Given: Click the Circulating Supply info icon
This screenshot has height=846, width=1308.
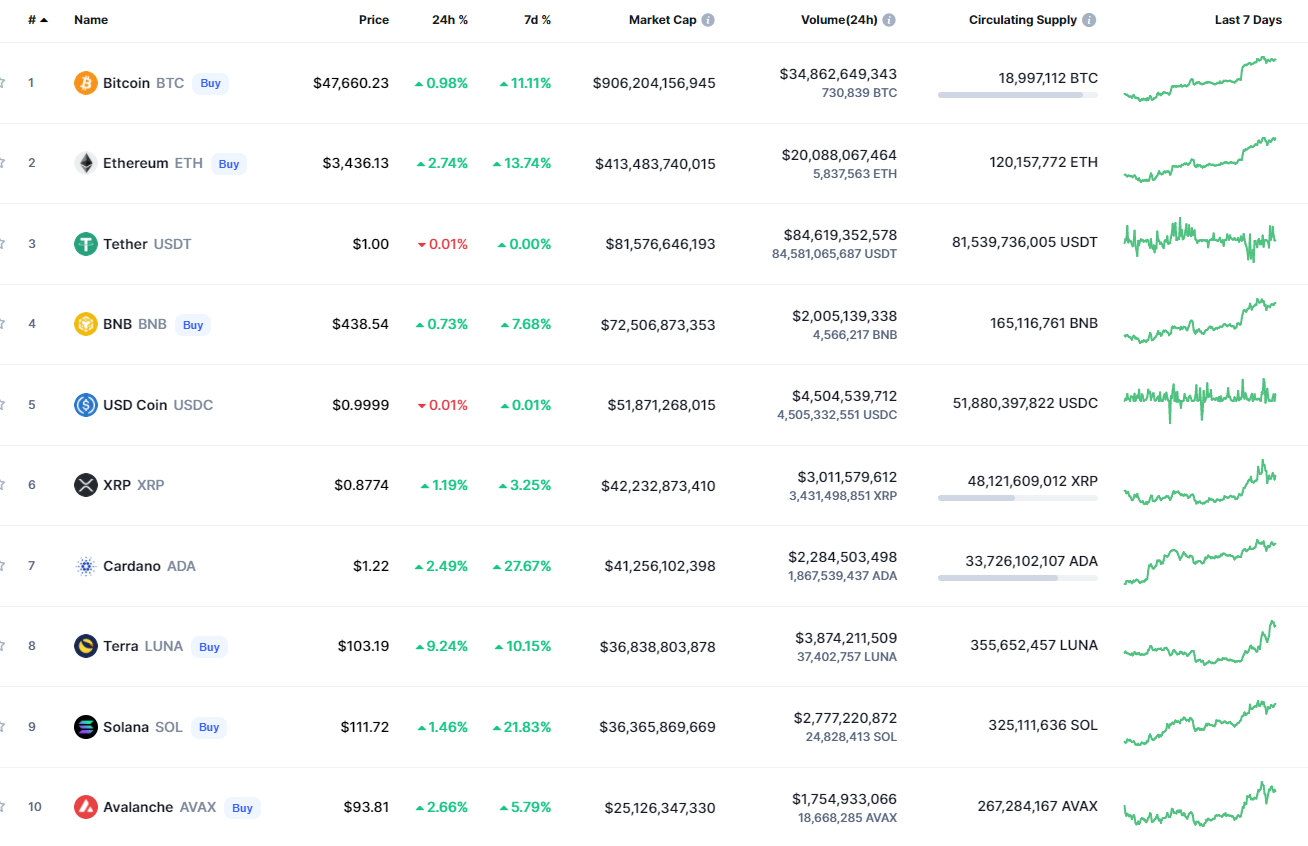Looking at the screenshot, I should pyautogui.click(x=1089, y=20).
